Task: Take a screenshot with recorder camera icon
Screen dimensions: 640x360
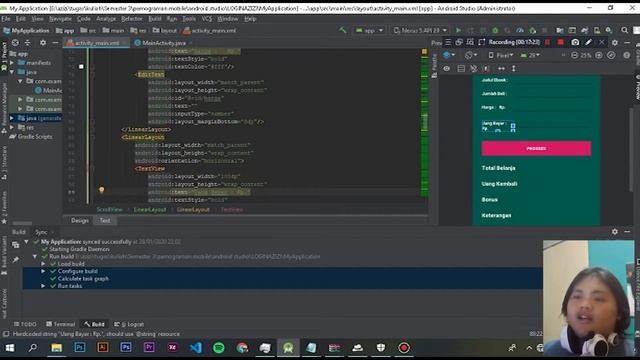Action: (x=575, y=42)
